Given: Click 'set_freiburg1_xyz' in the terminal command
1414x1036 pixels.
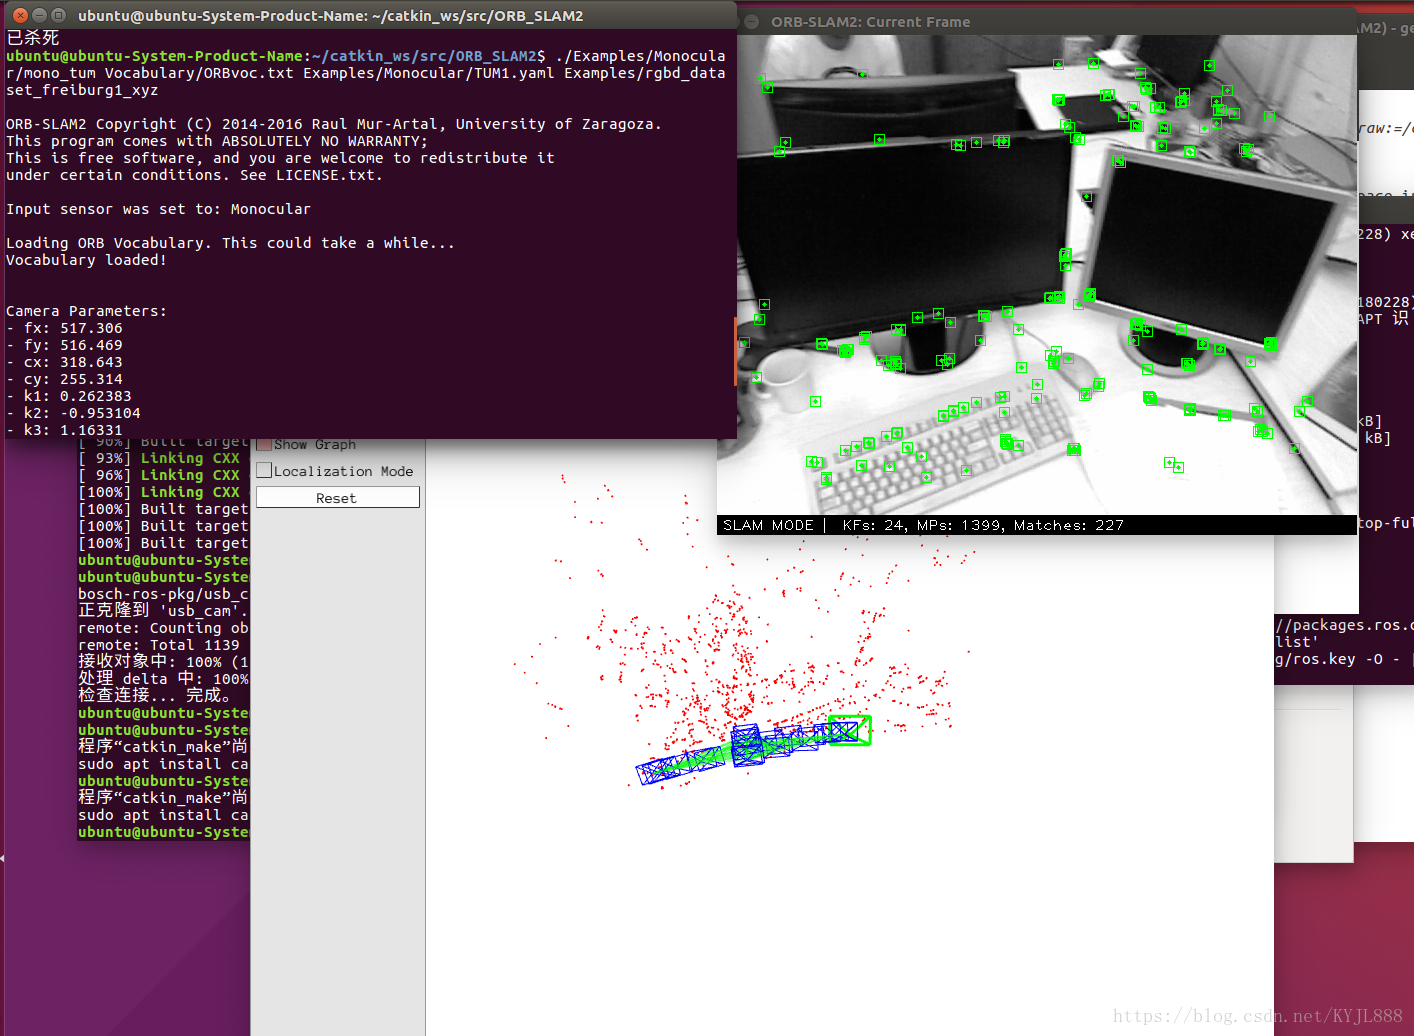Looking at the screenshot, I should coord(82,90).
